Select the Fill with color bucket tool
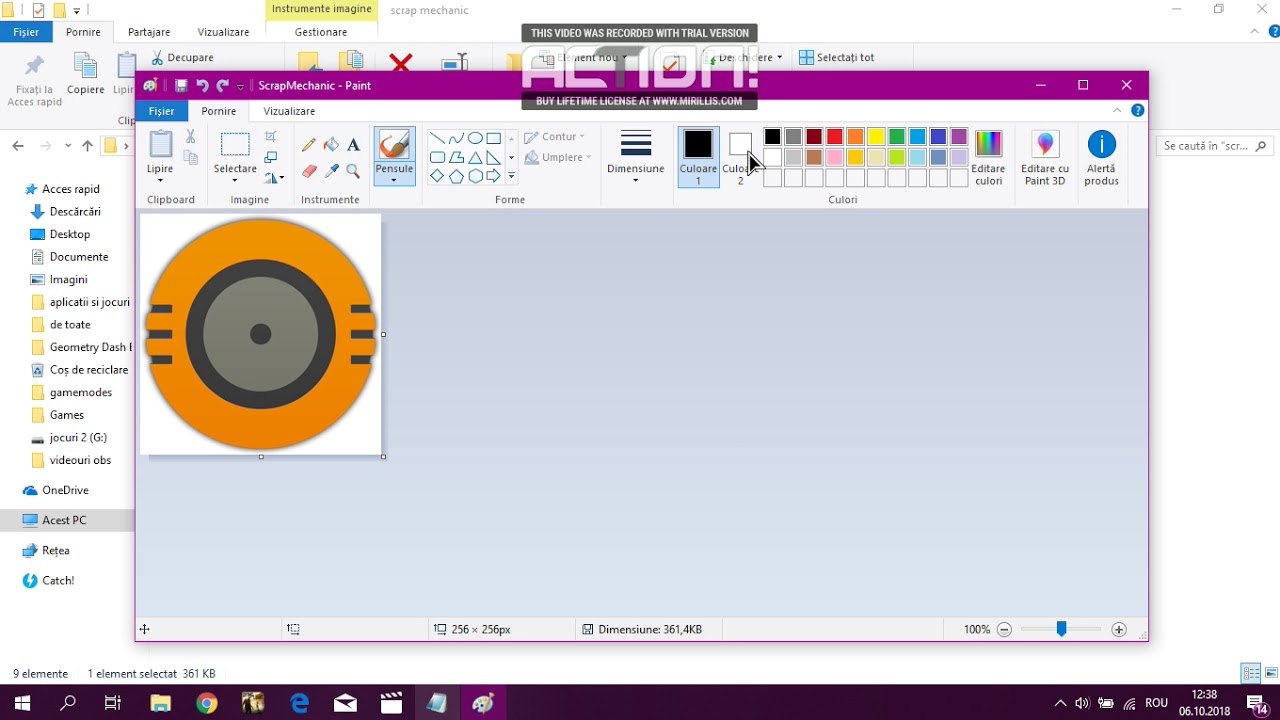This screenshot has height=720, width=1280. 331,145
